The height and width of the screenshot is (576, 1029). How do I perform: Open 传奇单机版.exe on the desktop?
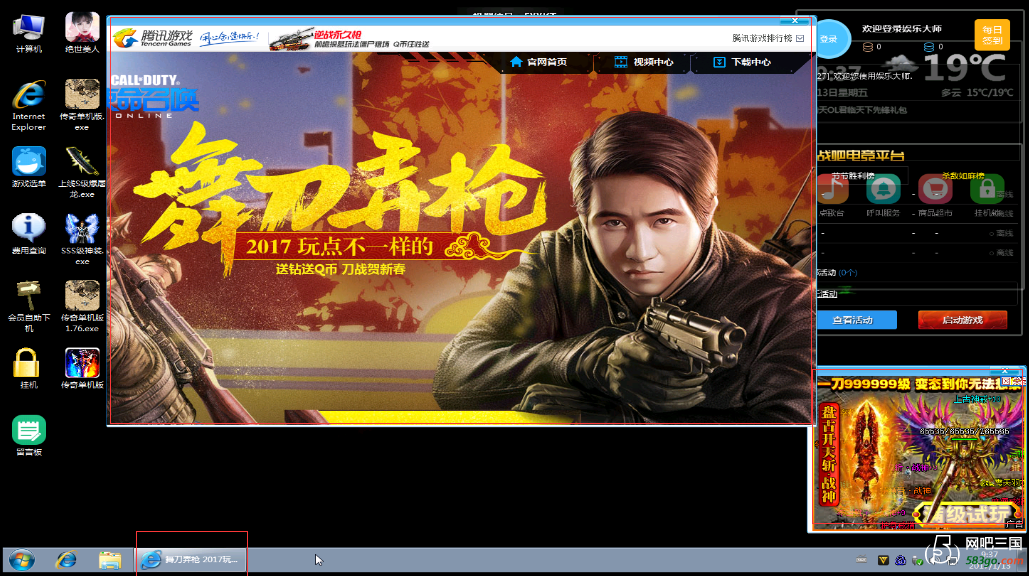coord(82,105)
